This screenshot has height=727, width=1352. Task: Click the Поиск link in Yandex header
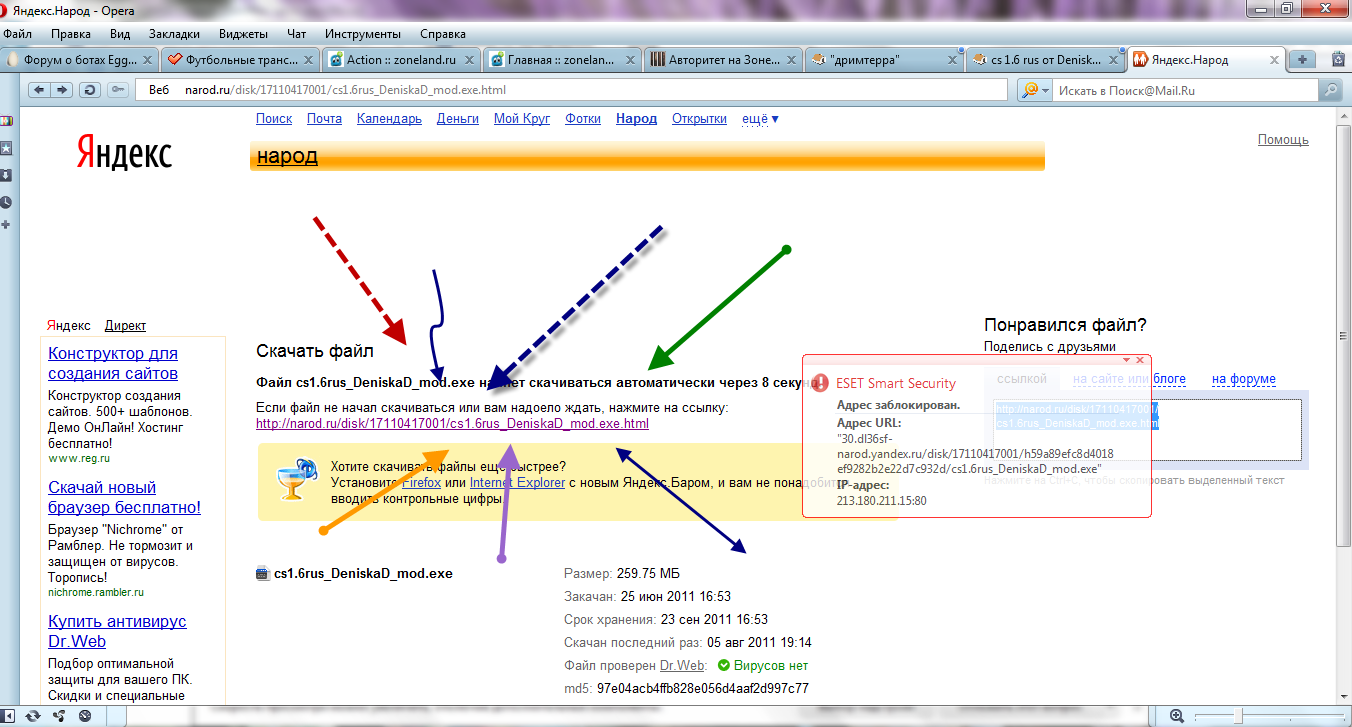[x=274, y=119]
